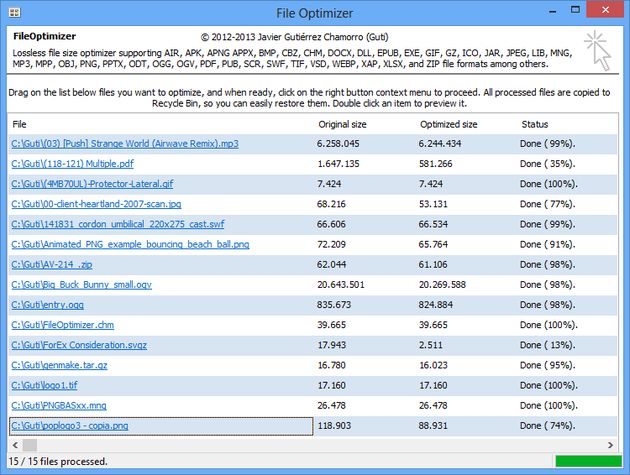The height and width of the screenshot is (475, 630).
Task: Select poplogo3 - copia.png file link
Action: coord(70,426)
